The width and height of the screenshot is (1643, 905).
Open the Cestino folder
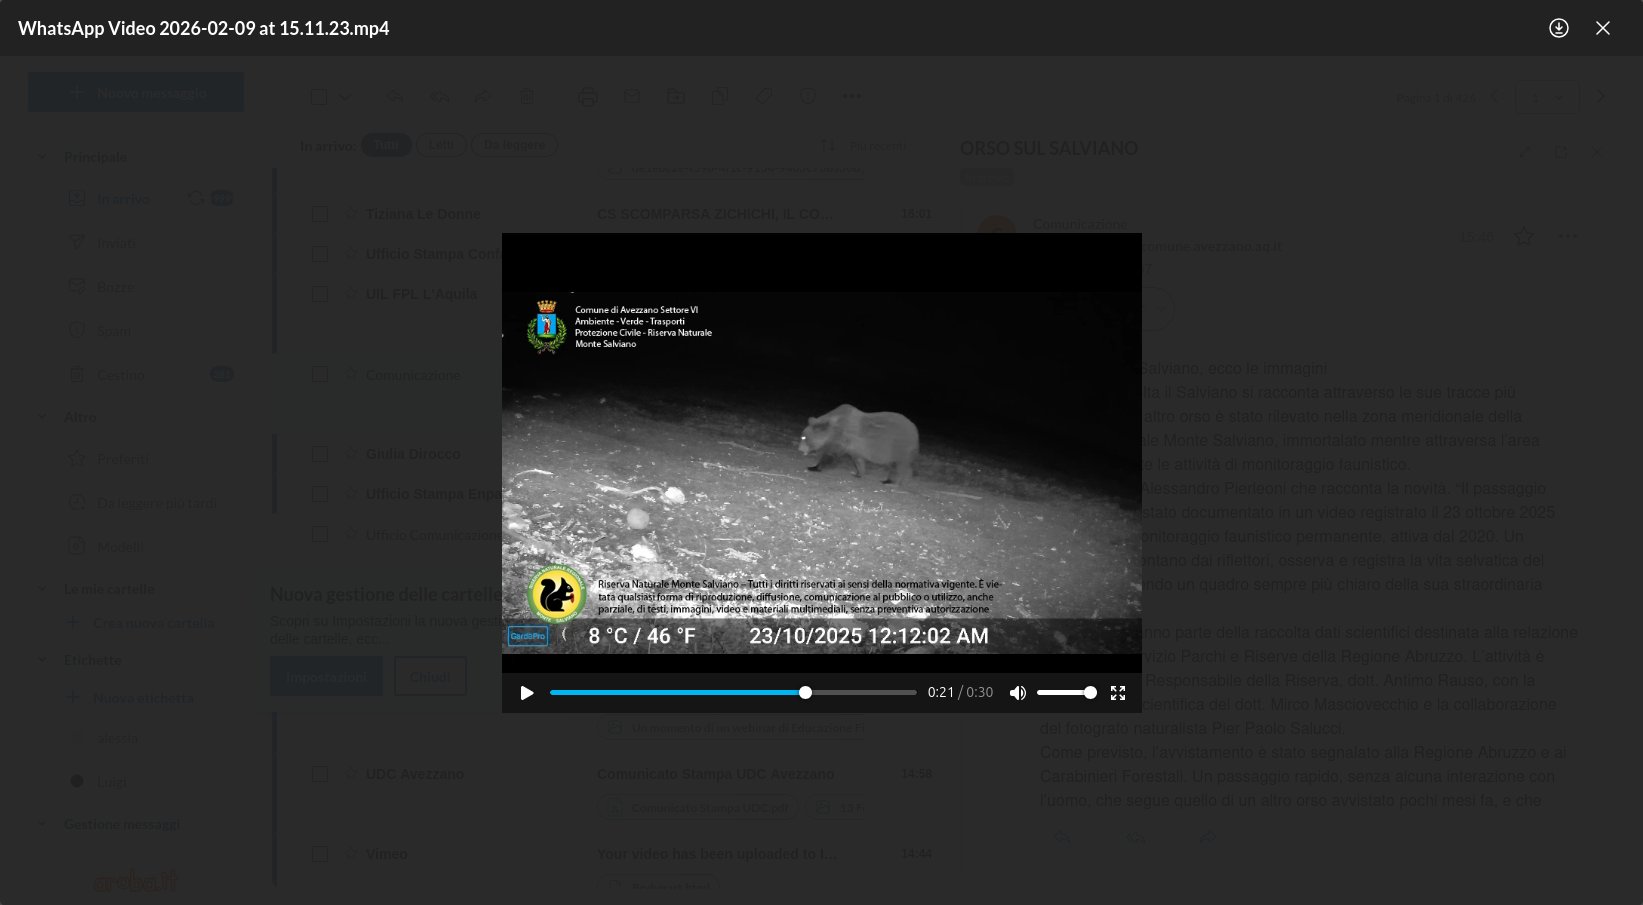(x=121, y=375)
